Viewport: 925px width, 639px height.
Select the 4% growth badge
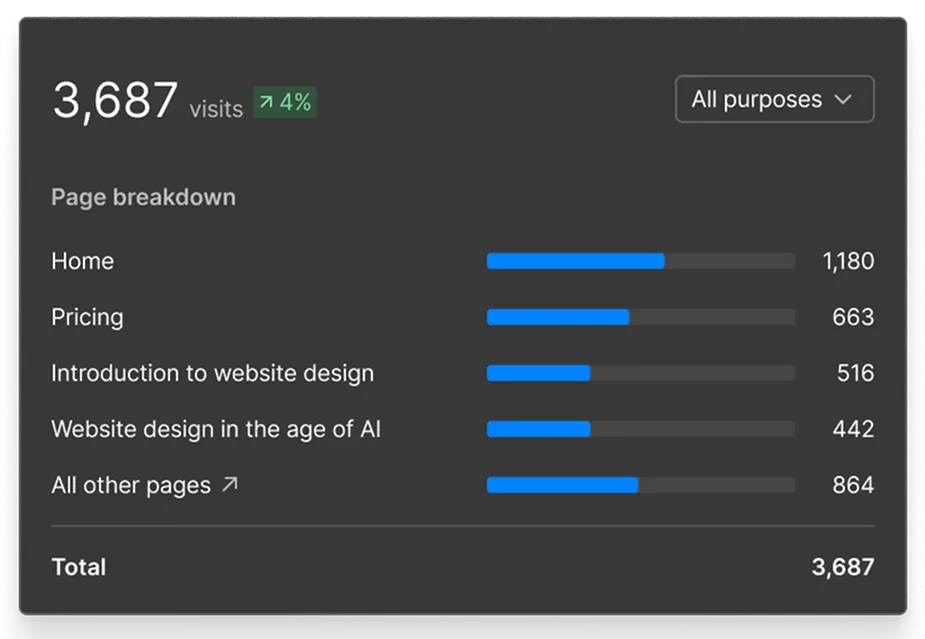coord(285,101)
